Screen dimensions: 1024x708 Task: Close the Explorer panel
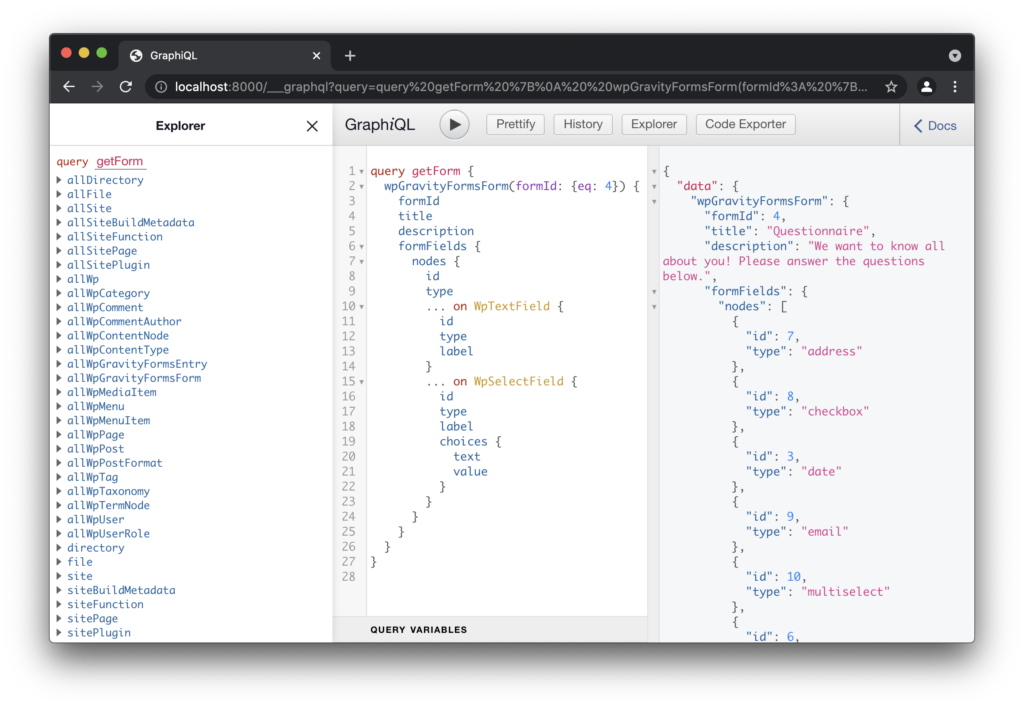point(312,126)
